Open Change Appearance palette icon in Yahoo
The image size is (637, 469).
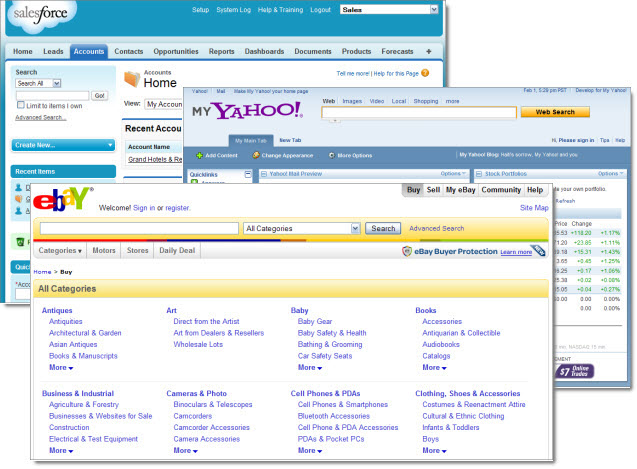(256, 155)
